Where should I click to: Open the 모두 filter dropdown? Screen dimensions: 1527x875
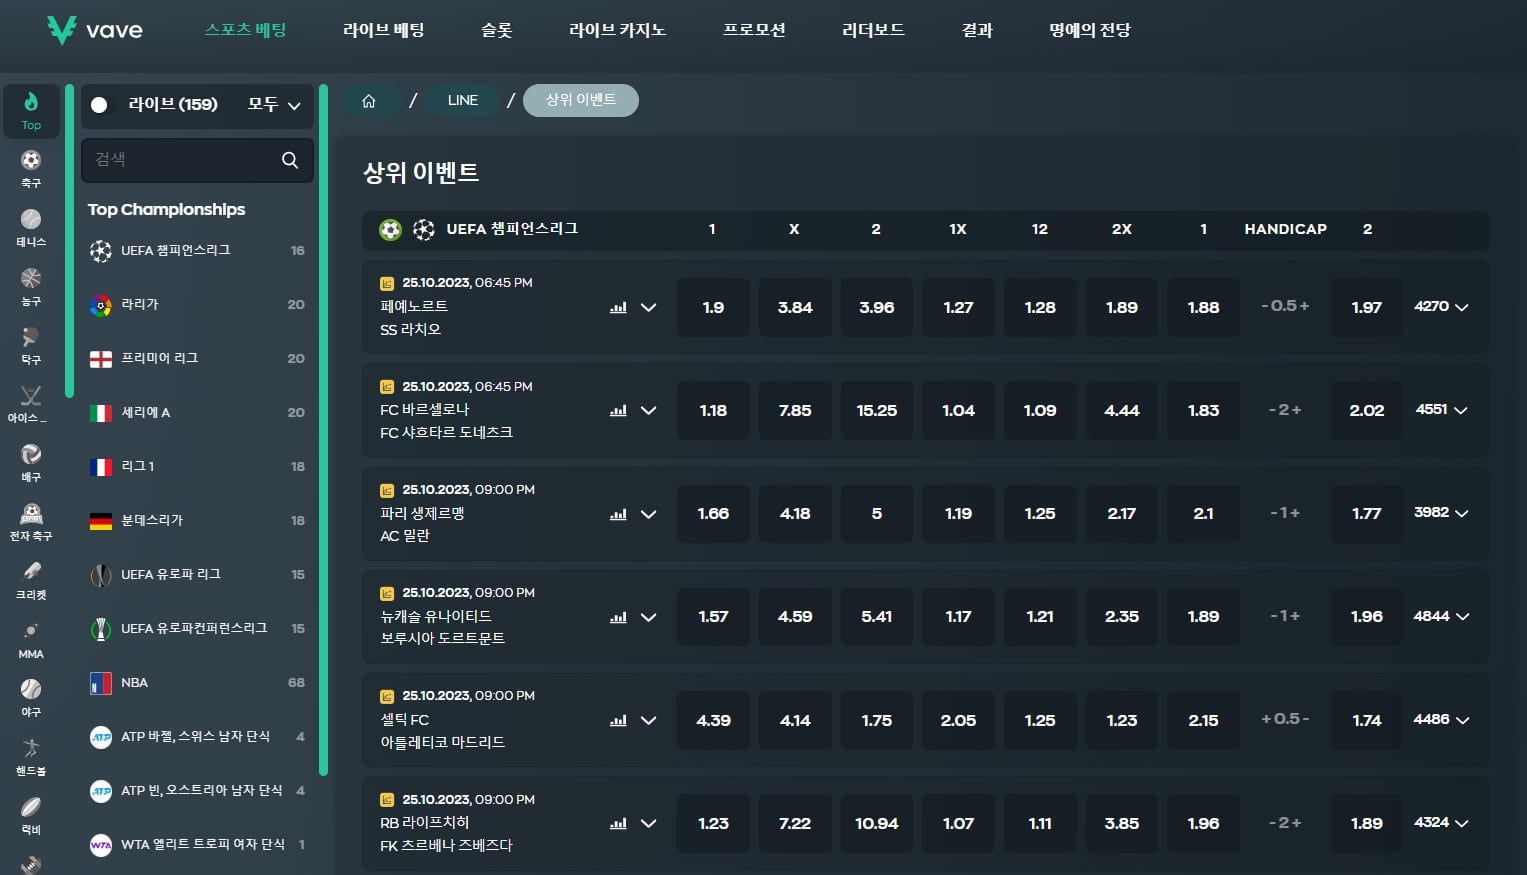tap(274, 105)
